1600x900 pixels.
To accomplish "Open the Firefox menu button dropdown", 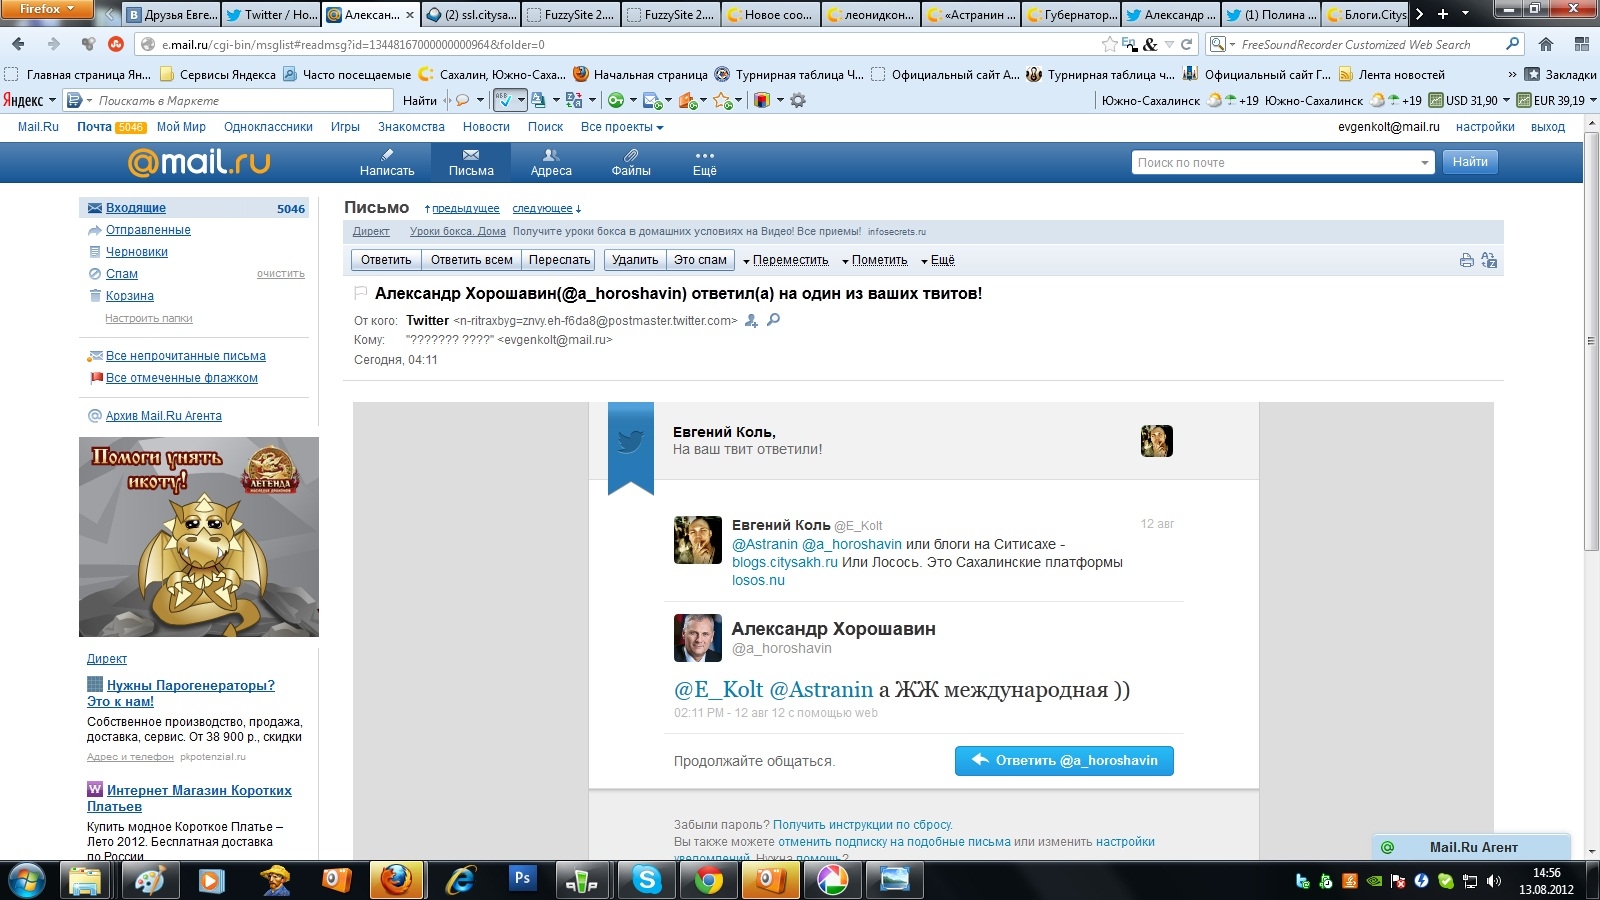I will 46,9.
